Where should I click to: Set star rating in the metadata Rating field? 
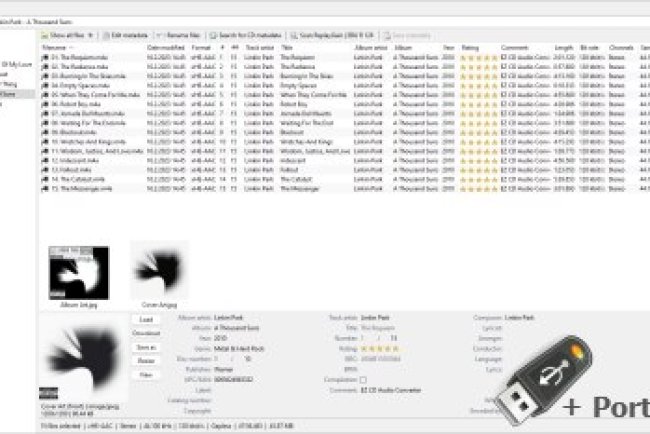pos(380,349)
